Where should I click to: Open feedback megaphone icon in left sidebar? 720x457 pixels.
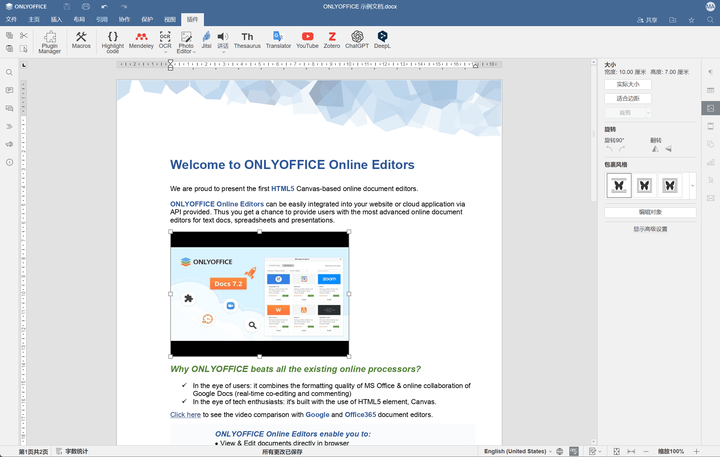[9, 144]
